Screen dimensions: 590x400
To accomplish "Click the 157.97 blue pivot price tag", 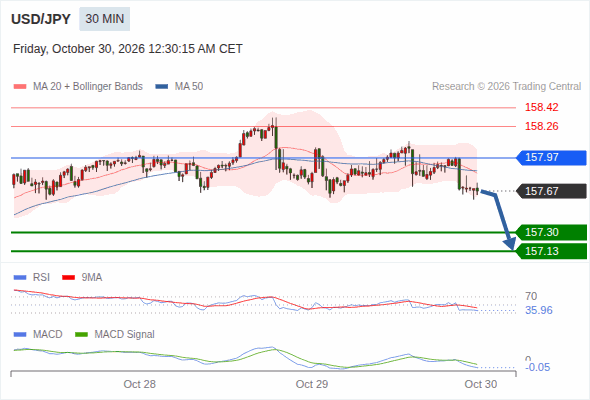I will coord(551,157).
